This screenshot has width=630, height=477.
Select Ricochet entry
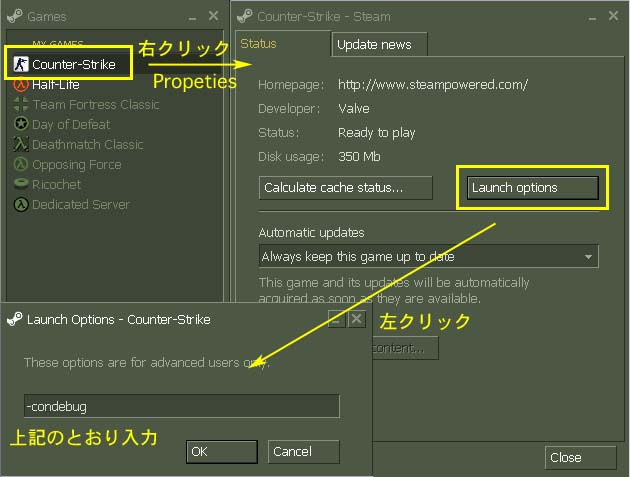[x=56, y=184]
